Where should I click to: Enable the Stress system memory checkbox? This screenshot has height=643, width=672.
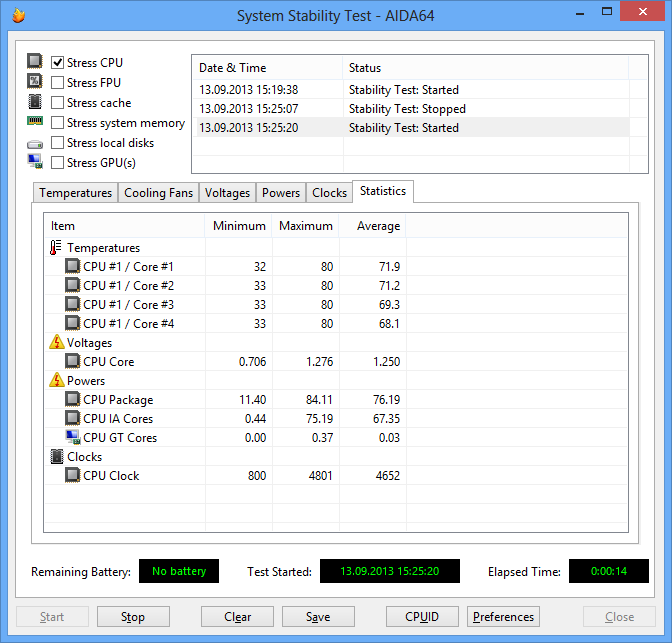pyautogui.click(x=57, y=123)
